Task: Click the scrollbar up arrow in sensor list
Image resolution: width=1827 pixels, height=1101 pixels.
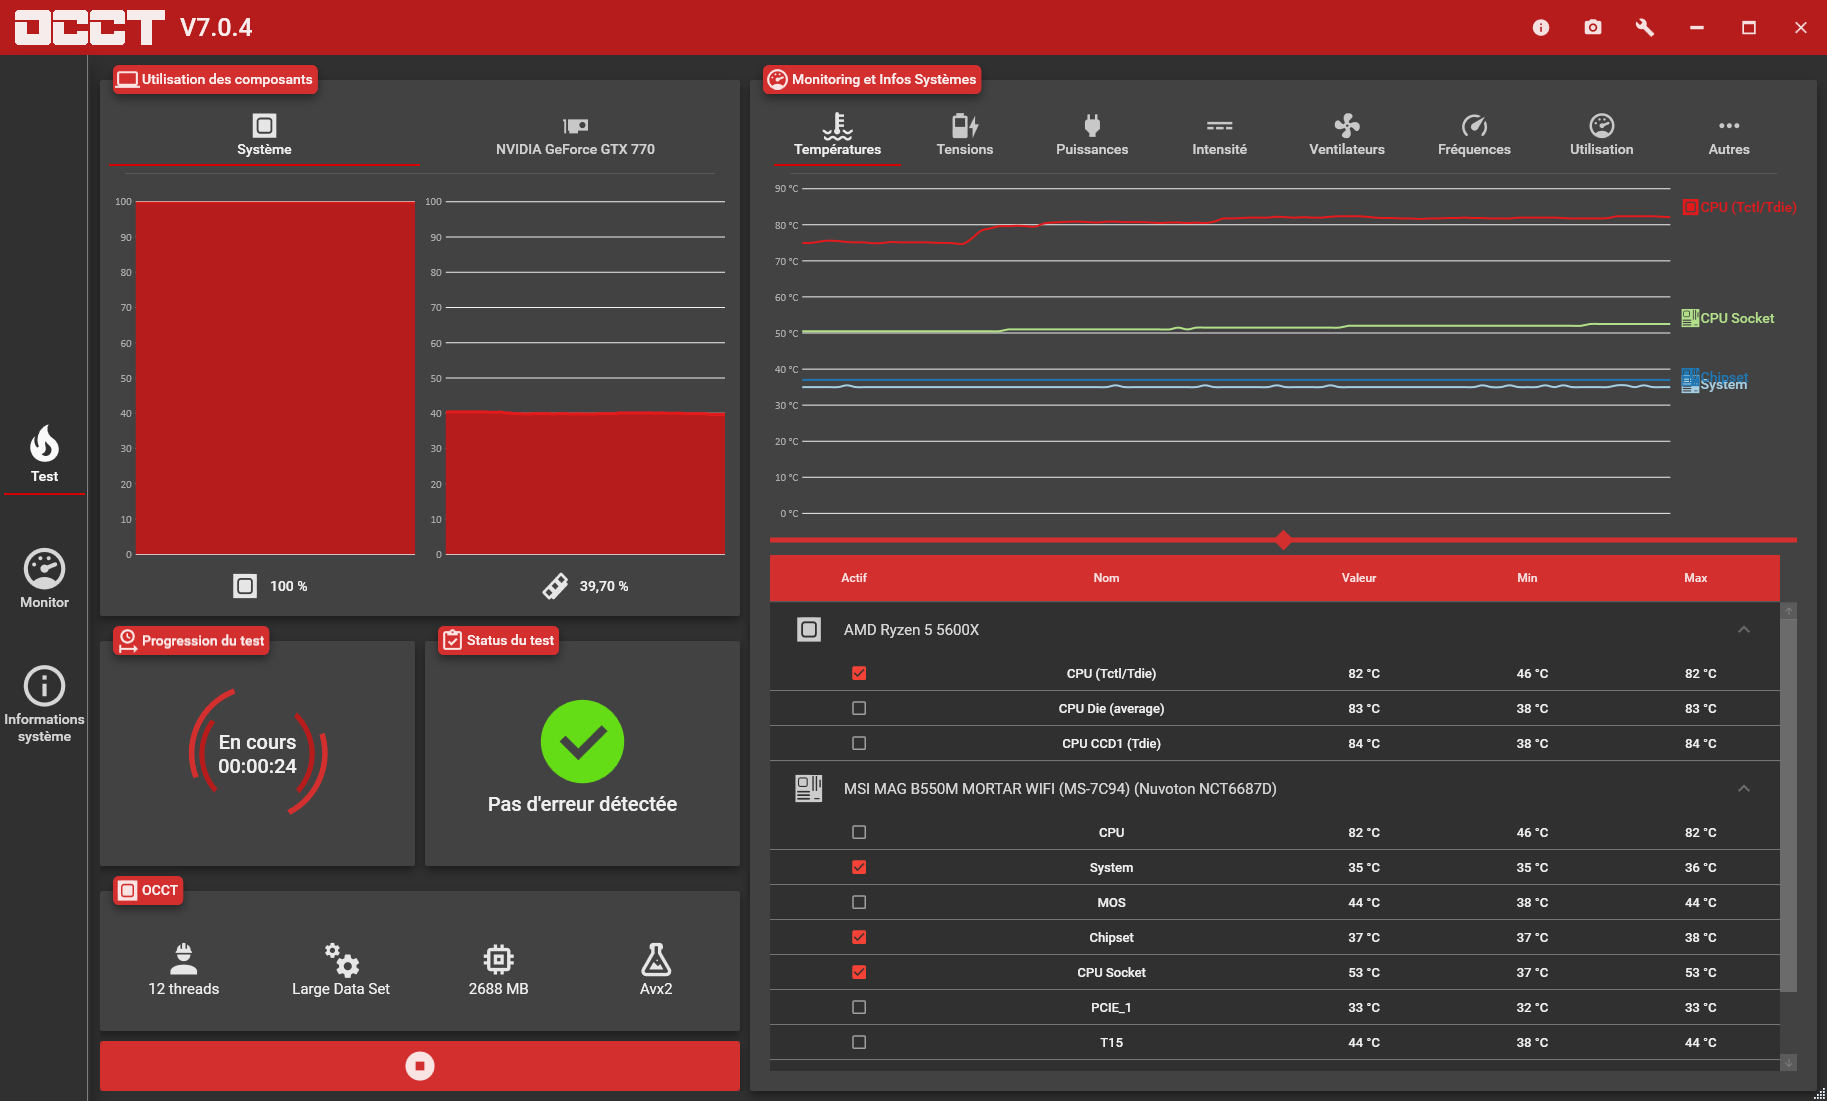Action: (1789, 610)
